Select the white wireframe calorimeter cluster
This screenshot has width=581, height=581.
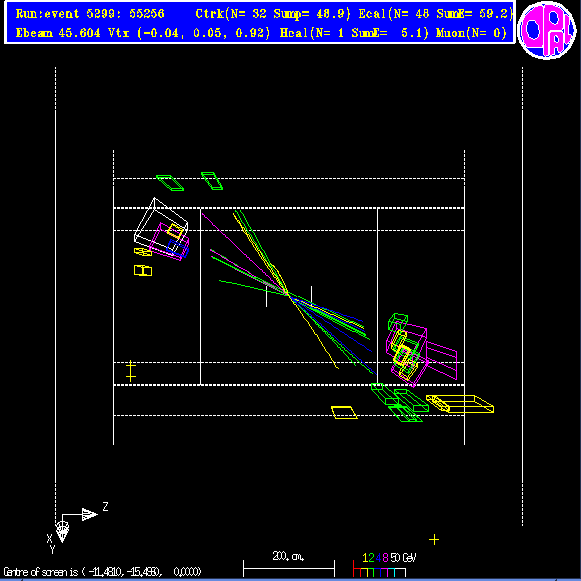(161, 225)
